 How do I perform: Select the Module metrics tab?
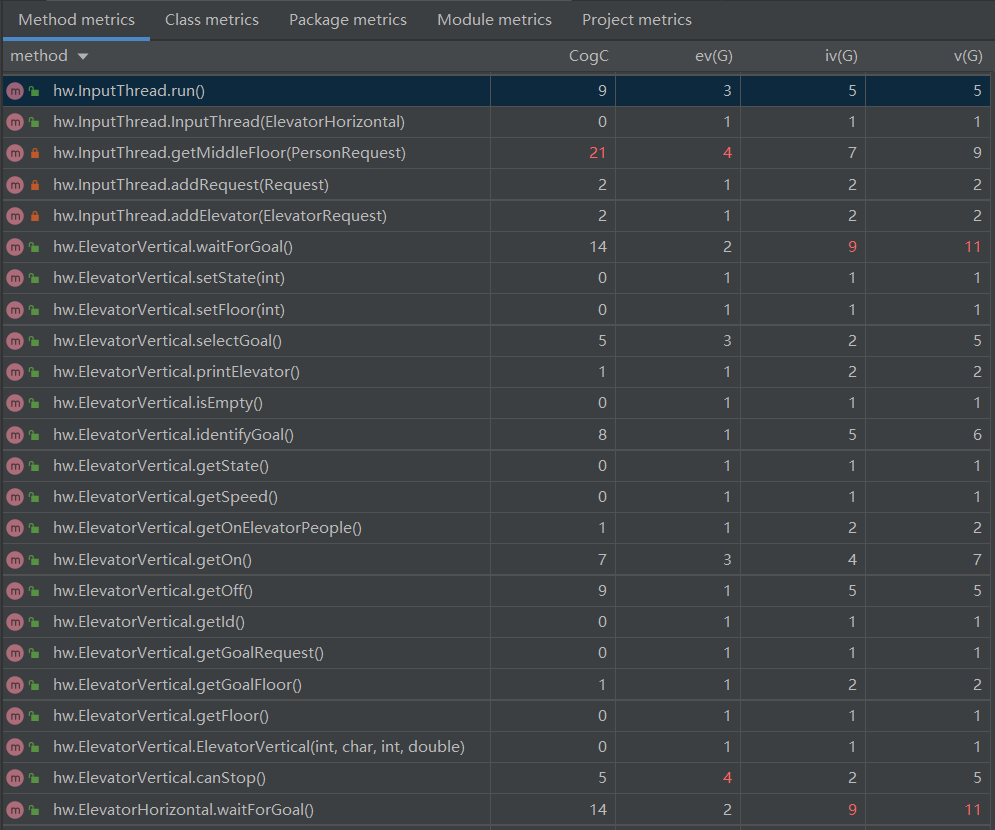click(494, 20)
